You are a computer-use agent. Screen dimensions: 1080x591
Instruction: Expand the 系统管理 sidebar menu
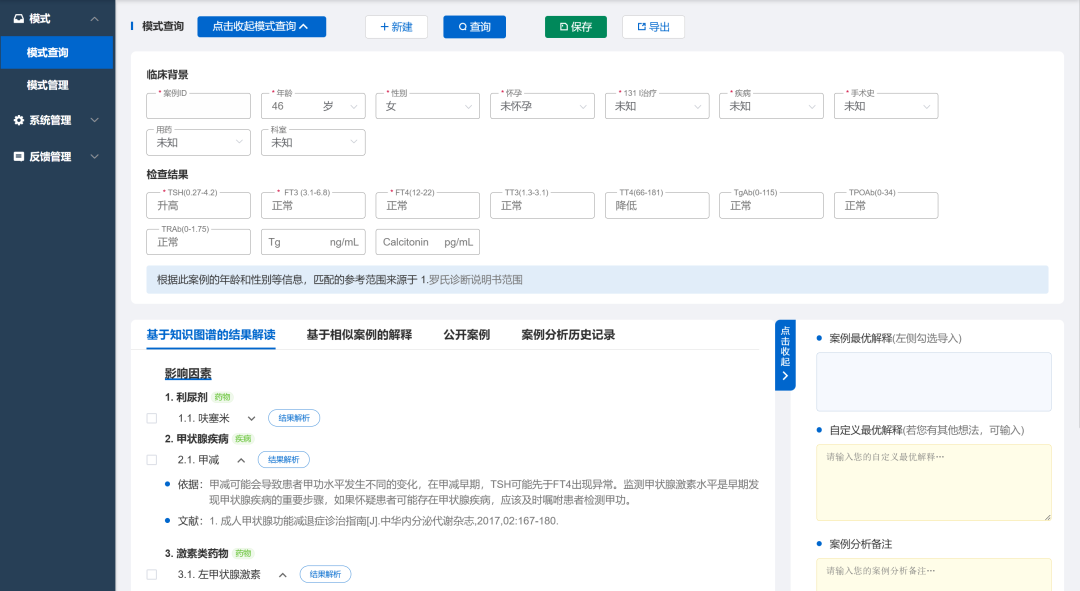pyautogui.click(x=94, y=120)
